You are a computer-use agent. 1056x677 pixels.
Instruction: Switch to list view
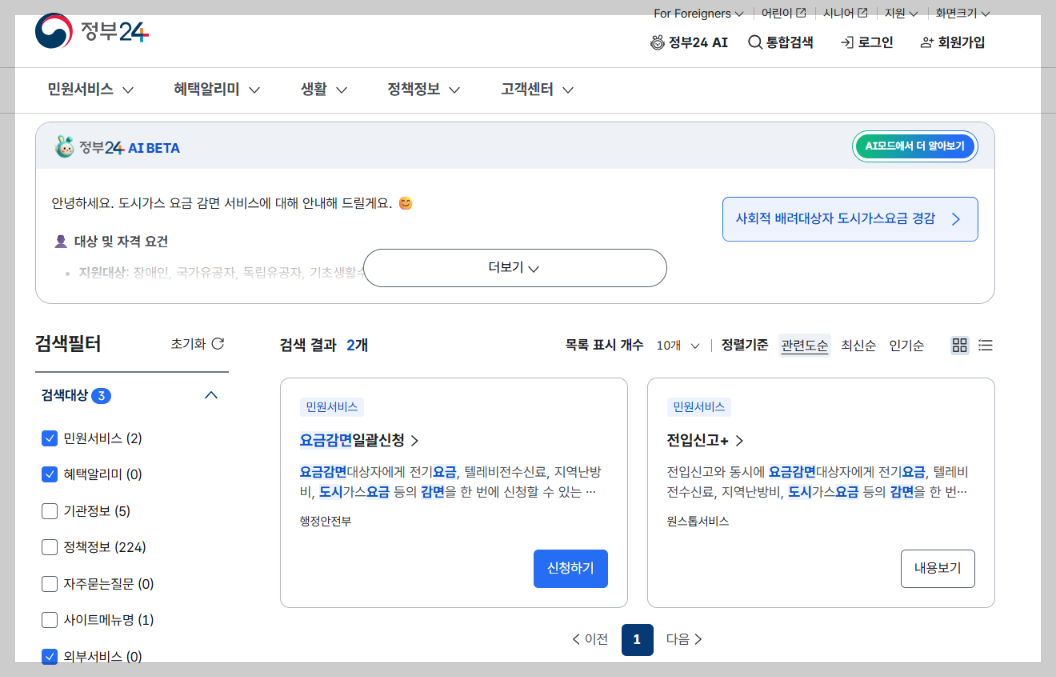click(985, 346)
